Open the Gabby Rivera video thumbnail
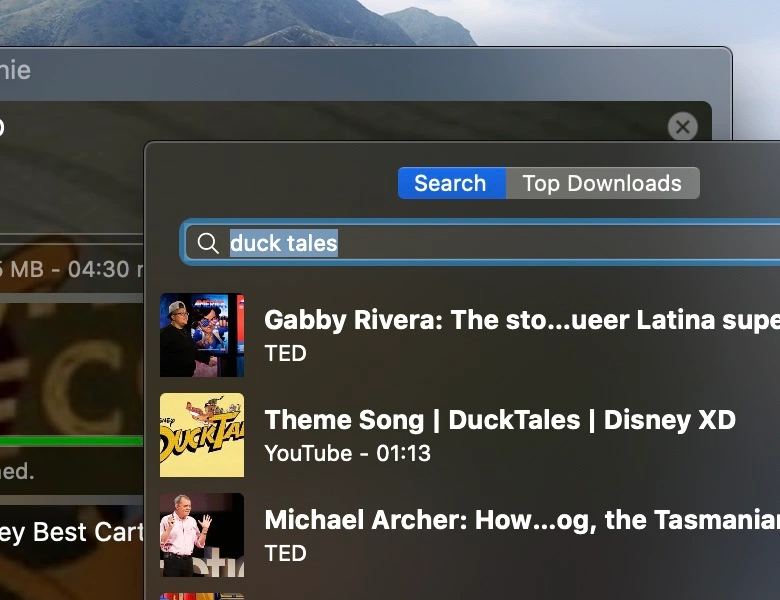 point(202,335)
